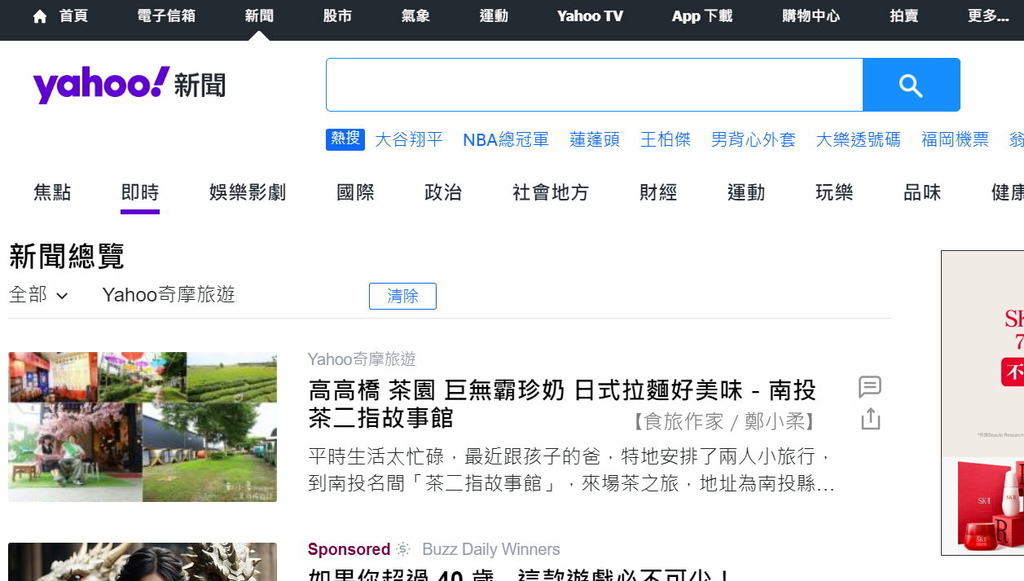The width and height of the screenshot is (1024, 581).
Task: Click 新聞總覽 heading
Action: 67,256
